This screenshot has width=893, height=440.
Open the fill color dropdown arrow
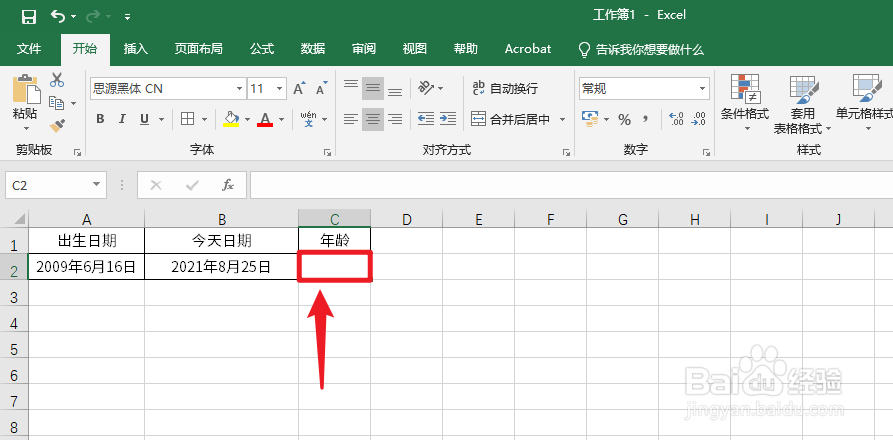(247, 120)
